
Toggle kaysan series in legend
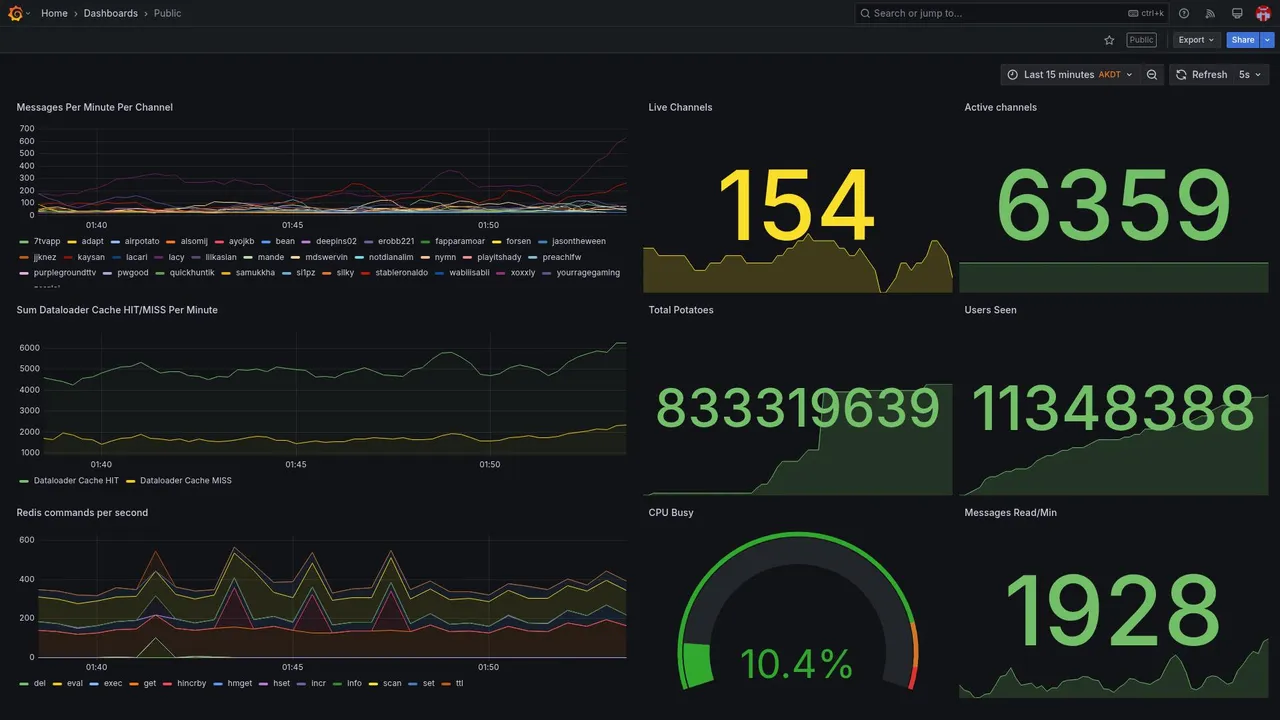click(x=91, y=257)
